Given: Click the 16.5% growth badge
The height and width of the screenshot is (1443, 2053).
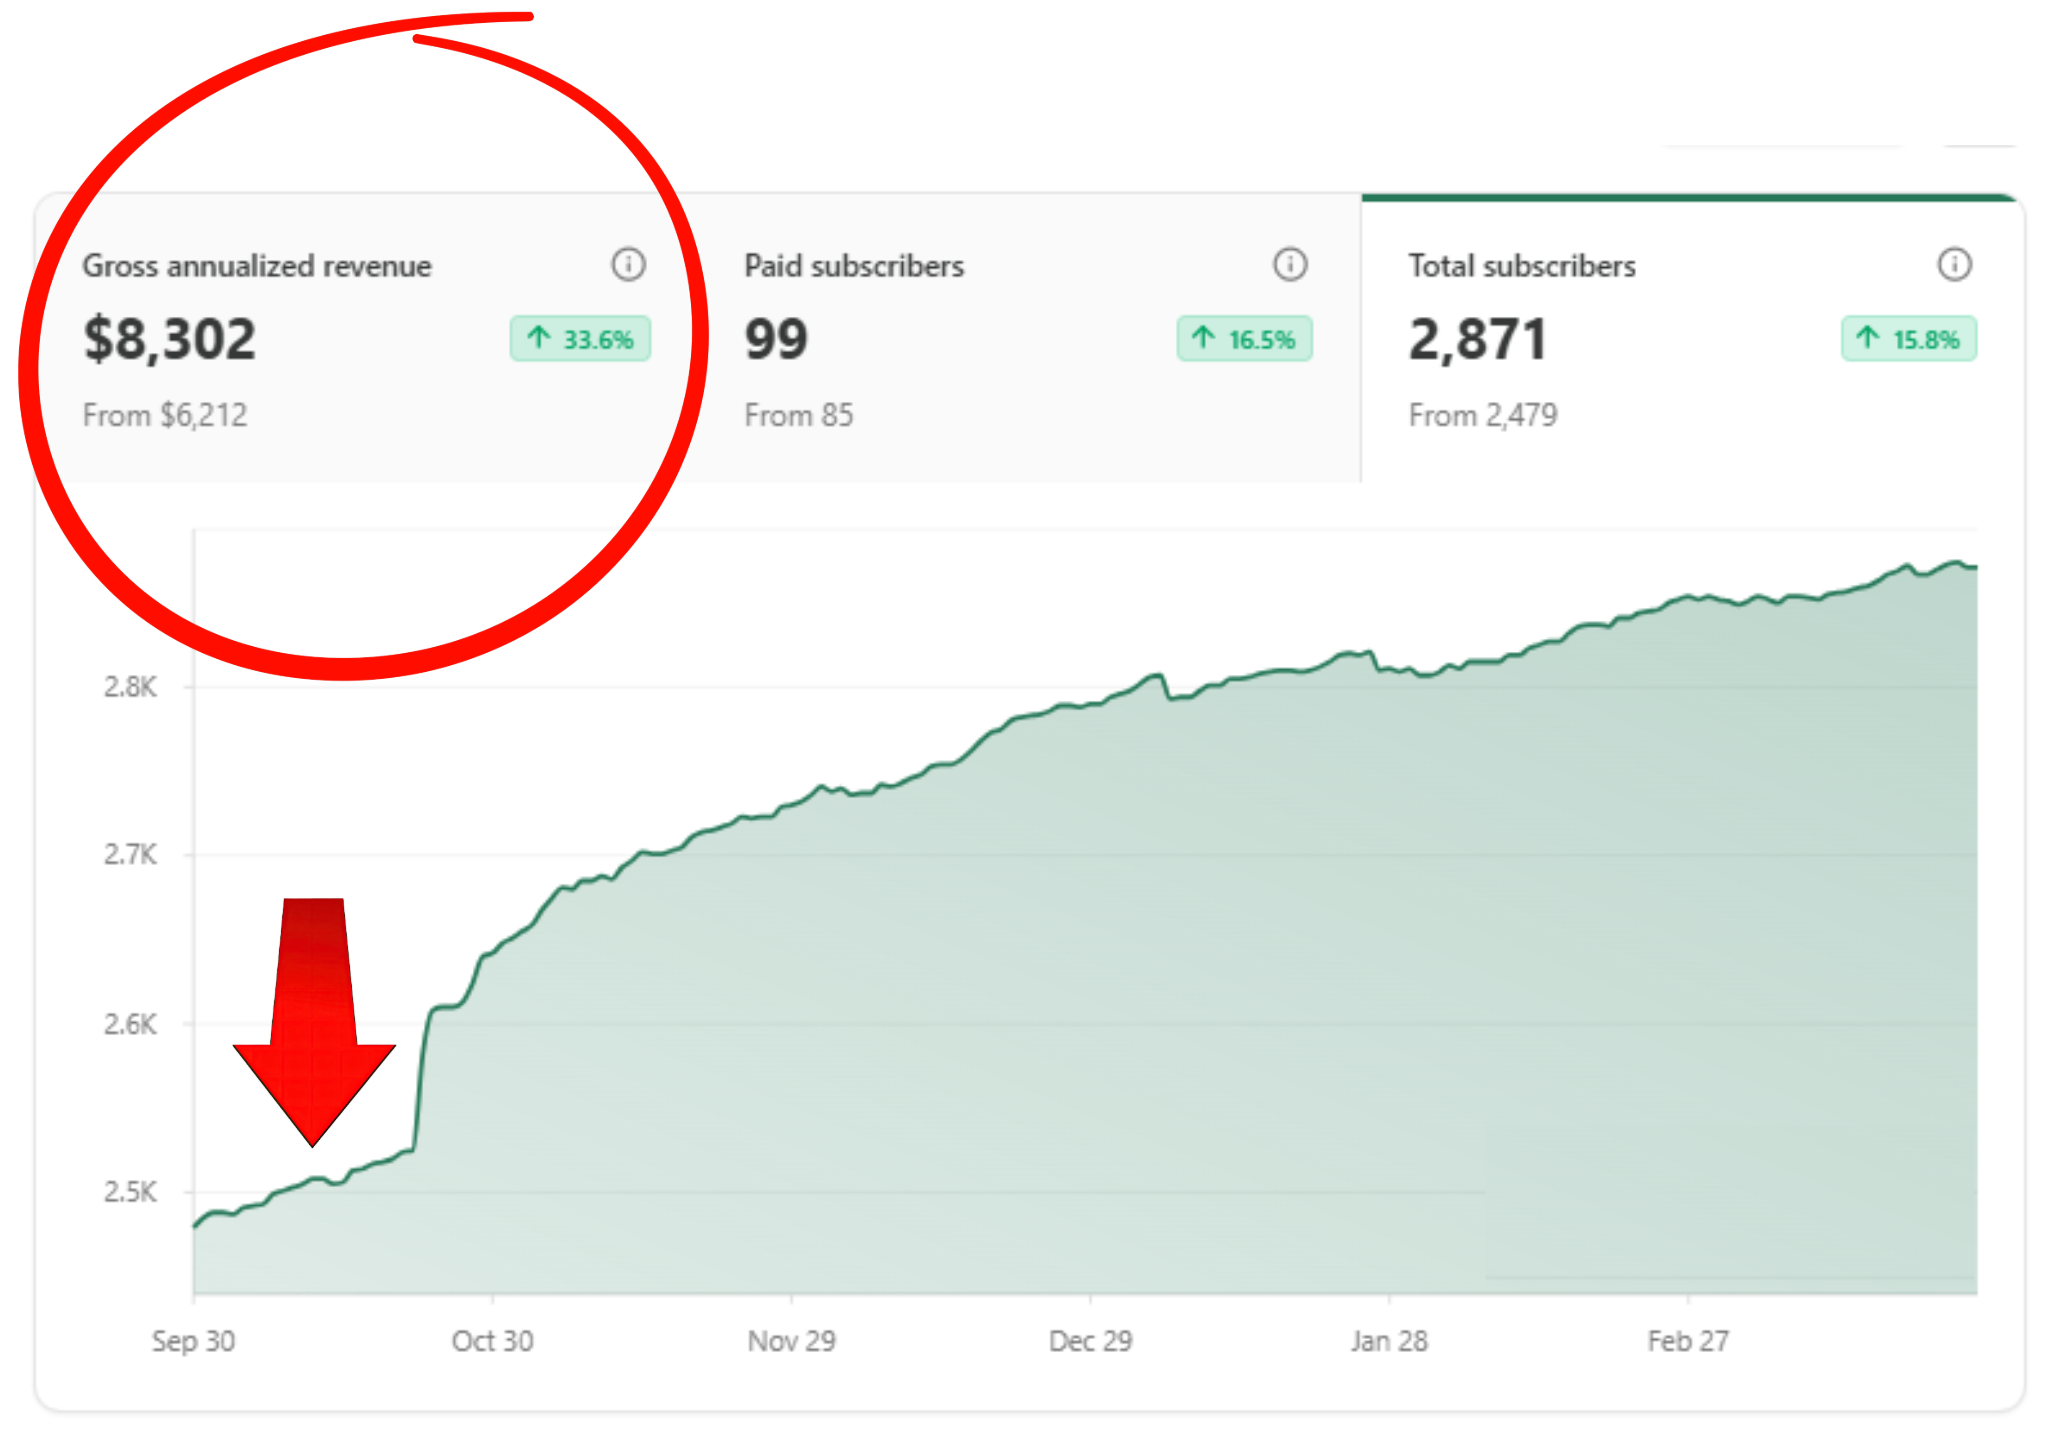Looking at the screenshot, I should (x=1244, y=339).
